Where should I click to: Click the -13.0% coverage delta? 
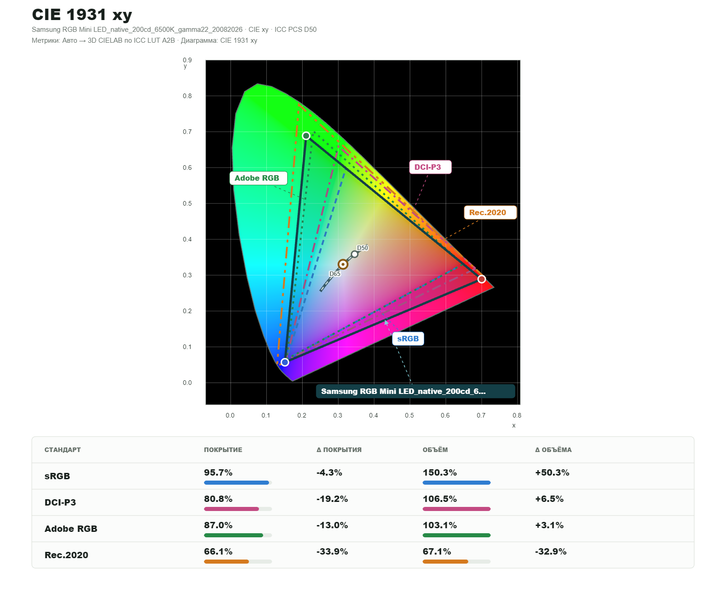tap(332, 525)
